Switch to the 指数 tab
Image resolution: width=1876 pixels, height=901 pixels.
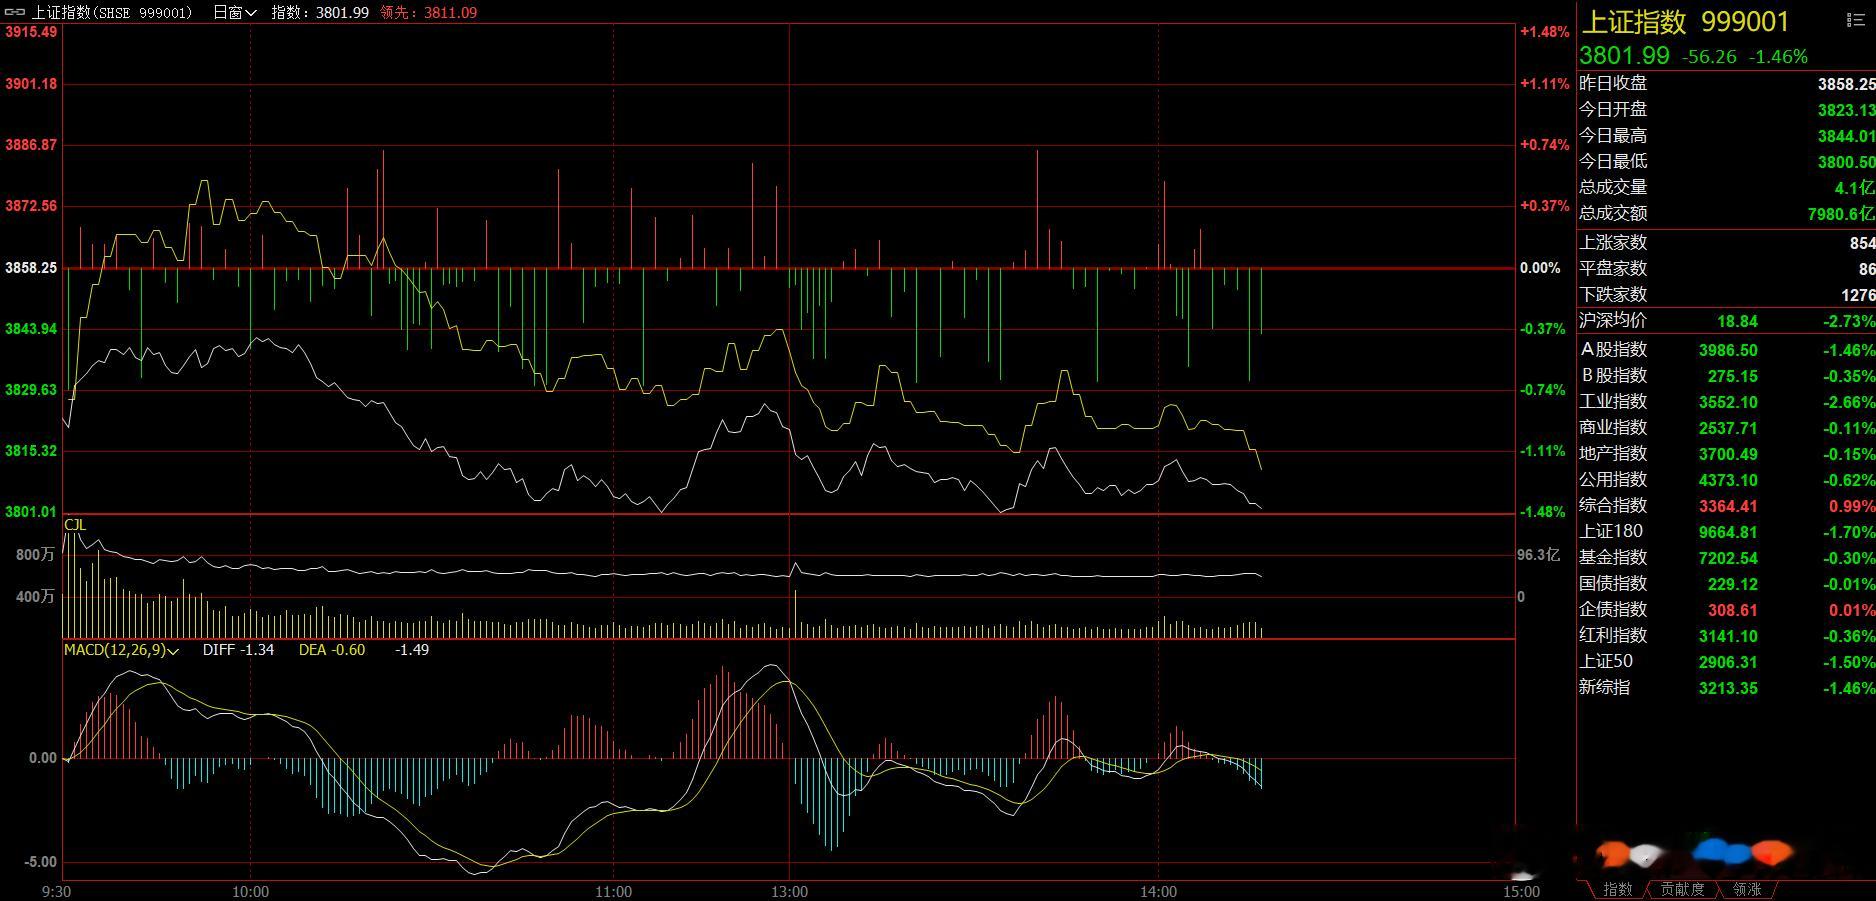(x=1617, y=889)
